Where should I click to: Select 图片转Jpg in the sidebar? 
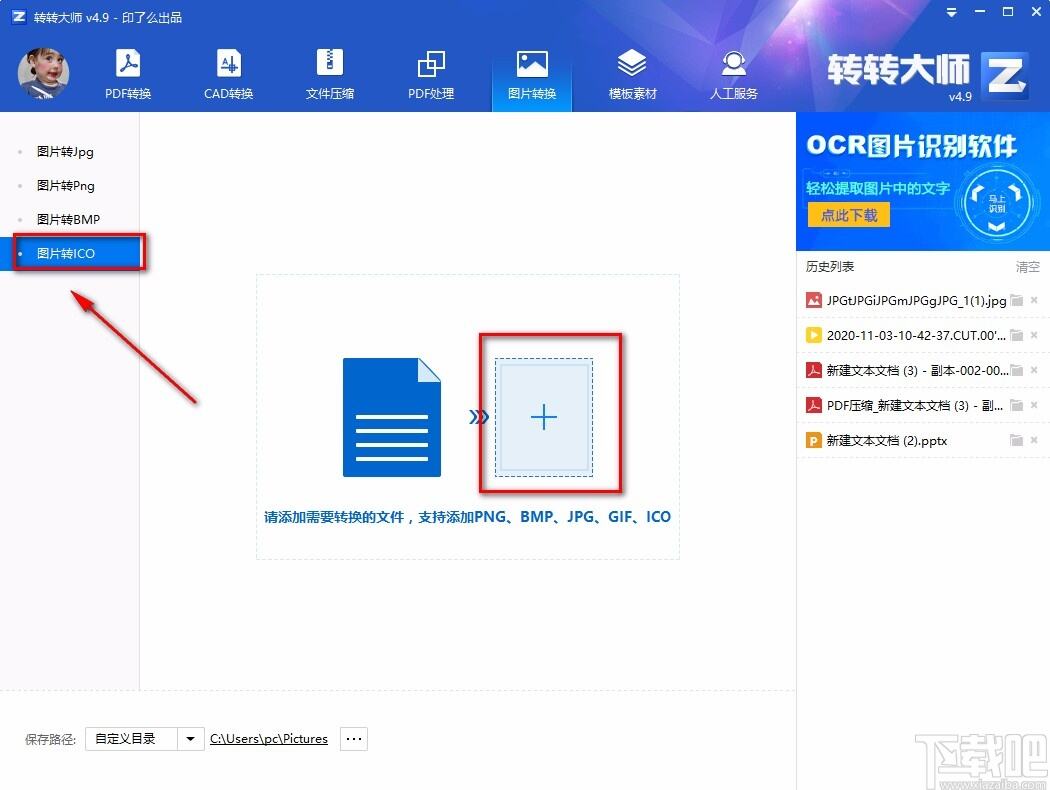(70, 152)
